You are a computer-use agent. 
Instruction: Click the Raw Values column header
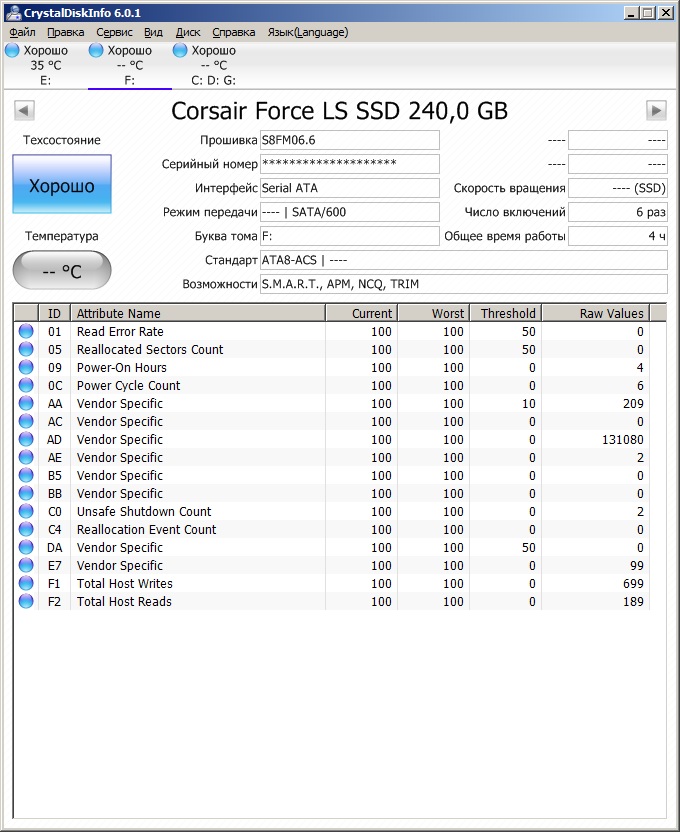click(596, 313)
